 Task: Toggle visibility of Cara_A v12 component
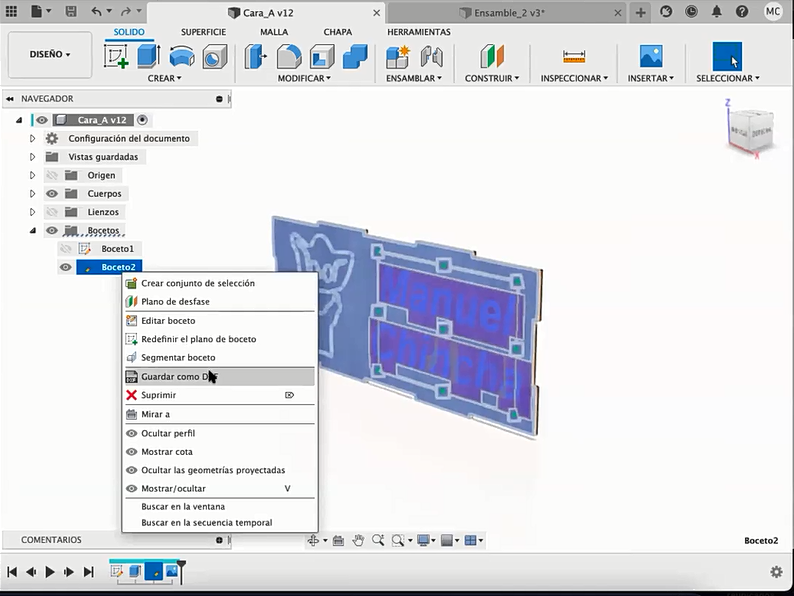(x=42, y=120)
